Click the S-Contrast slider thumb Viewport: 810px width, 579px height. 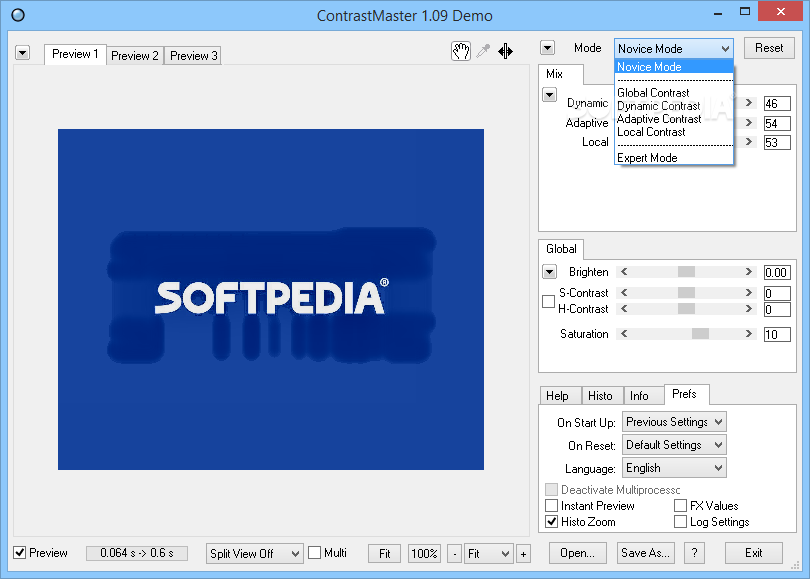click(687, 293)
